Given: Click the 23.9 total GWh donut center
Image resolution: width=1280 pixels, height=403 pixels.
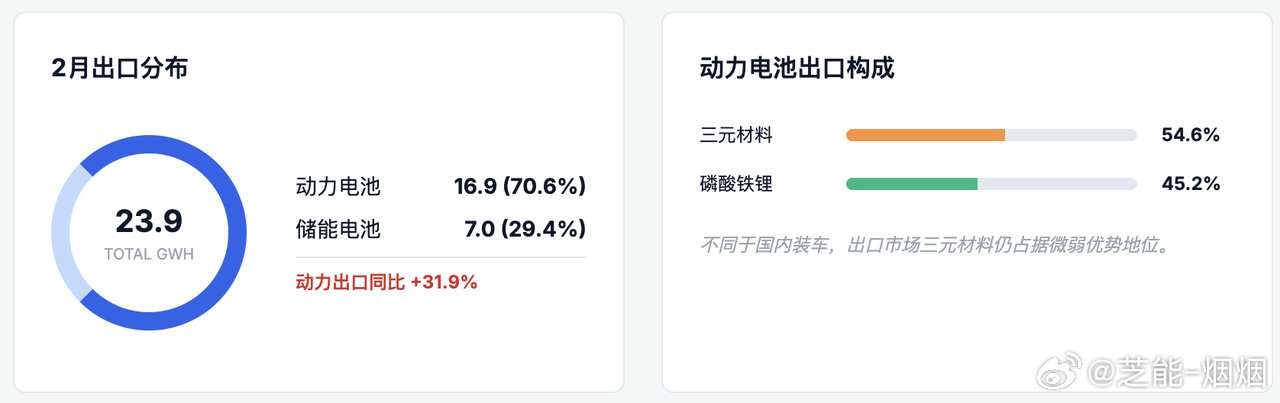Looking at the screenshot, I should (x=149, y=221).
